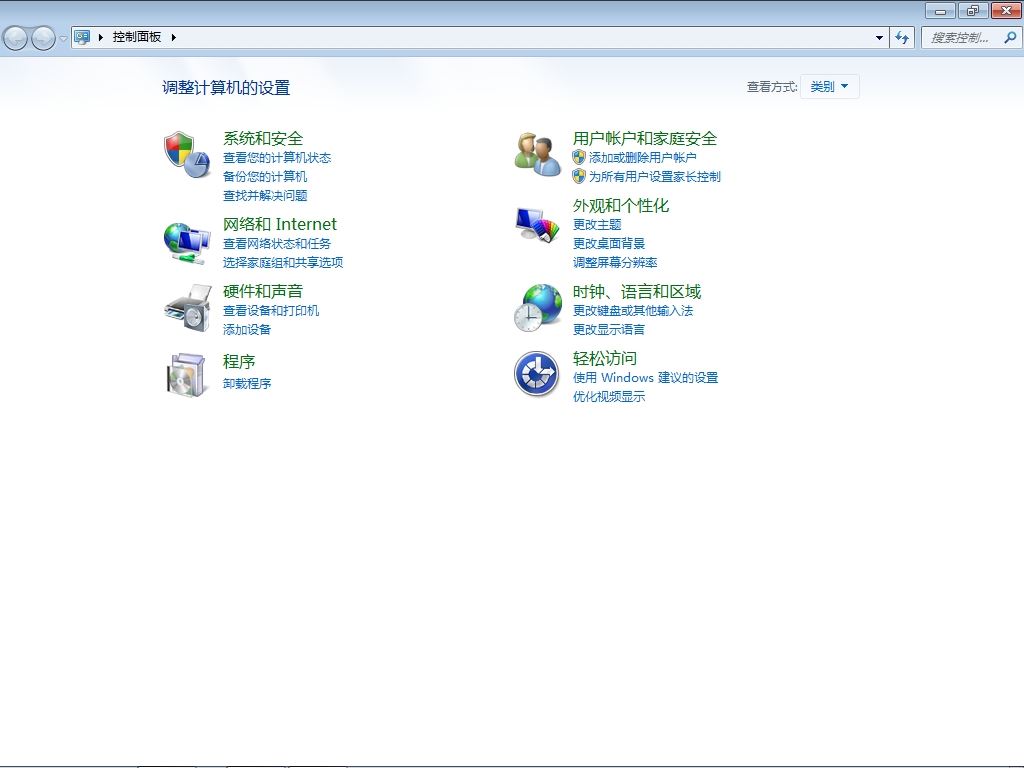Click 查看设备和打印机 link

(271, 310)
